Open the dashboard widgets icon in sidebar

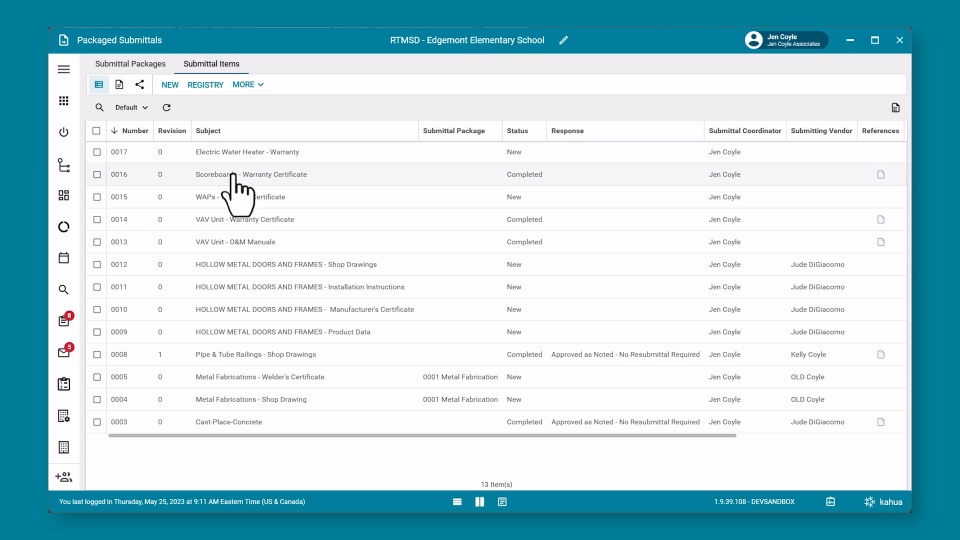point(64,195)
